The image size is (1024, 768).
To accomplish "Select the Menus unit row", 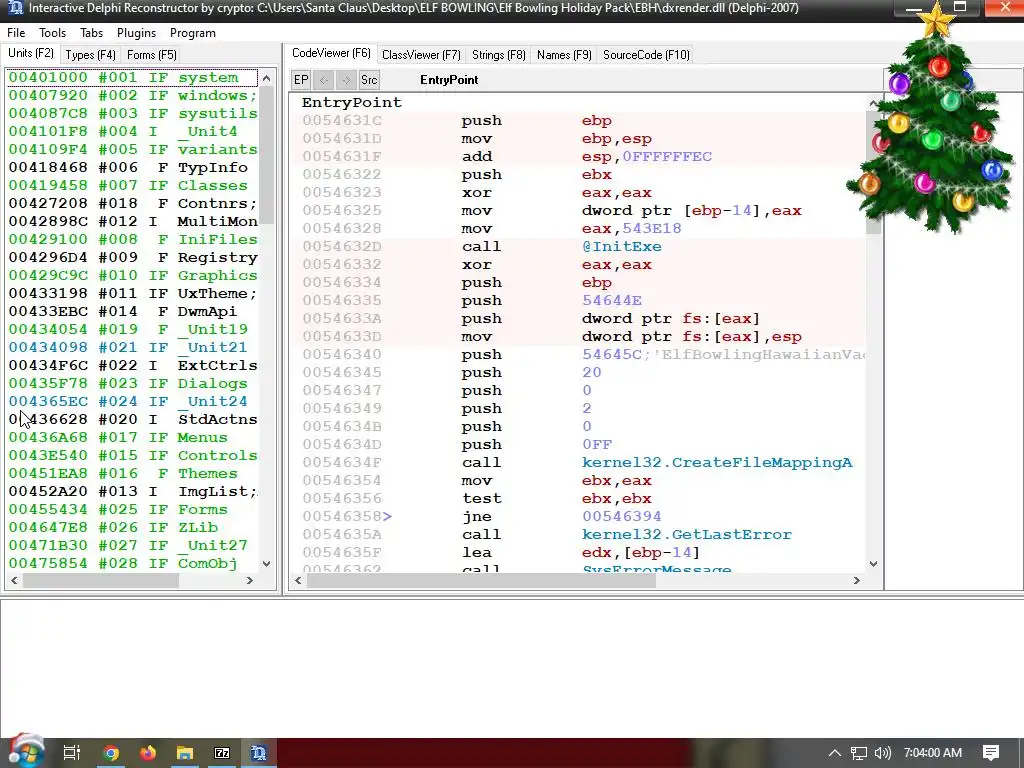I will pos(132,438).
